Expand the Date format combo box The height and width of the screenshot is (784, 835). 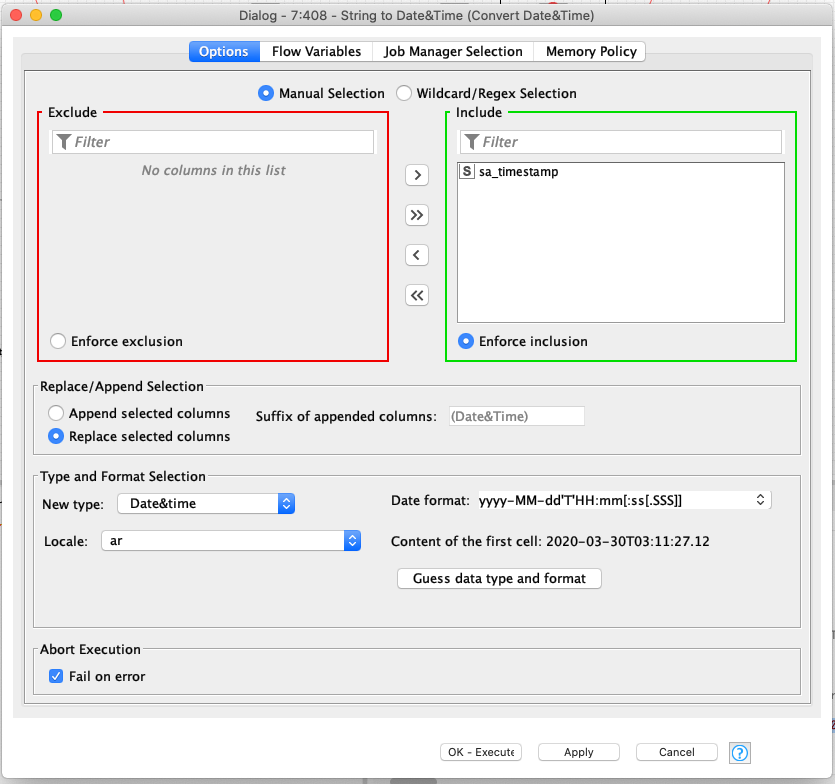(x=760, y=499)
